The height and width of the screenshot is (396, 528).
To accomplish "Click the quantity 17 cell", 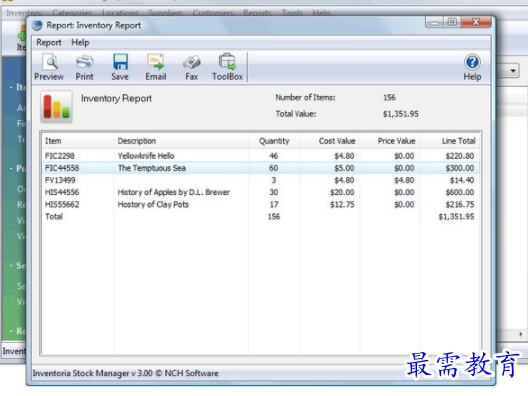I will click(274, 204).
